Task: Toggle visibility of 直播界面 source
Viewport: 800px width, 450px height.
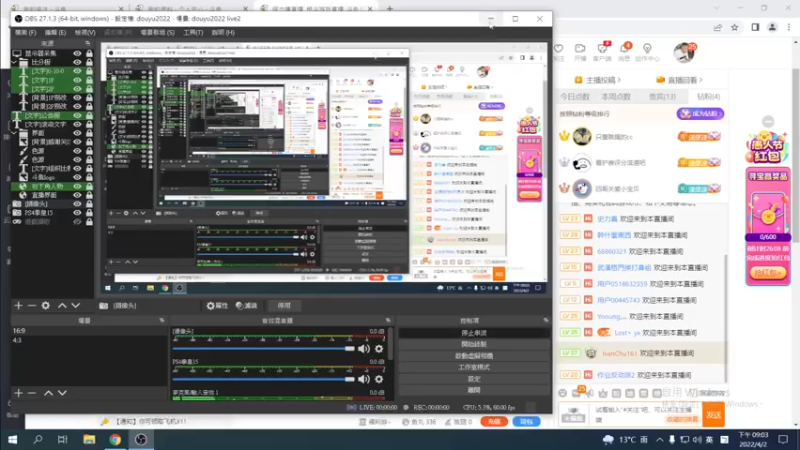Action: click(x=77, y=195)
